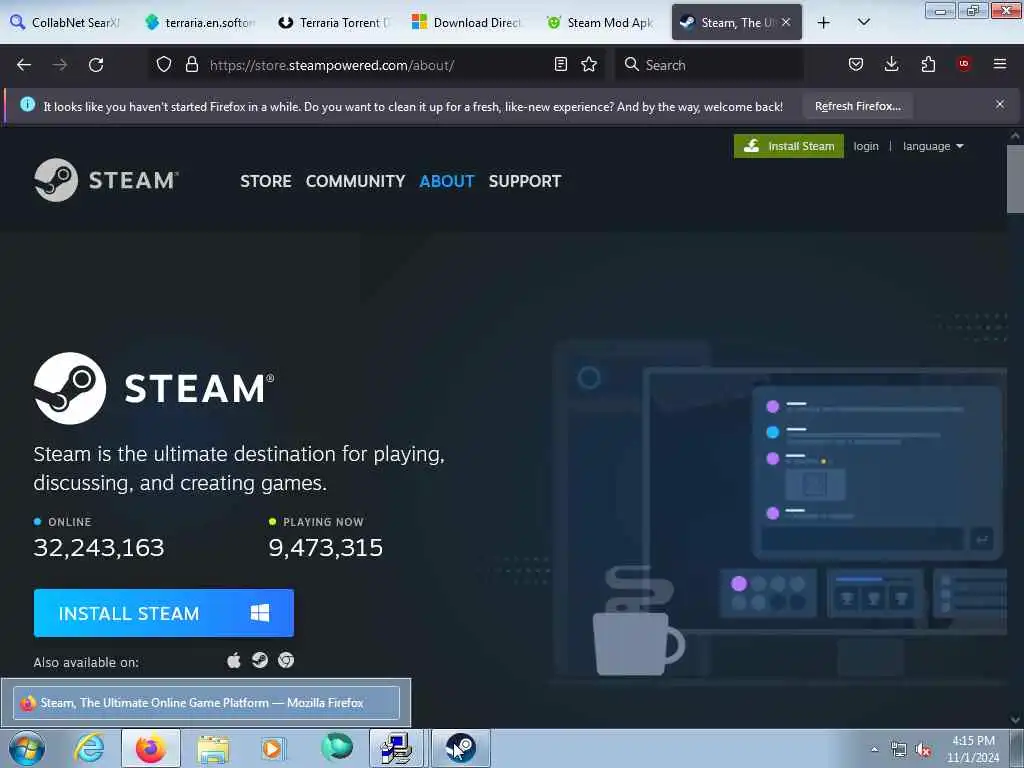The width and height of the screenshot is (1024, 768).
Task: Click the login link
Action: (865, 146)
